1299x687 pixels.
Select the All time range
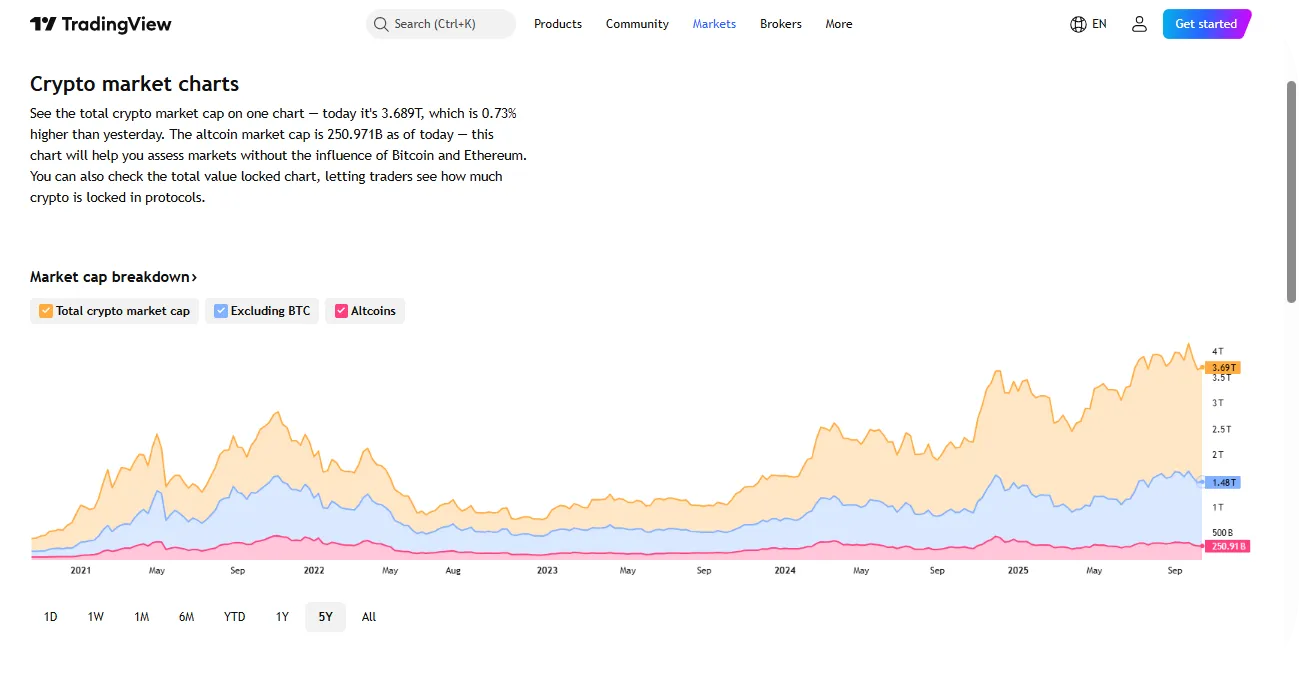pyautogui.click(x=368, y=617)
